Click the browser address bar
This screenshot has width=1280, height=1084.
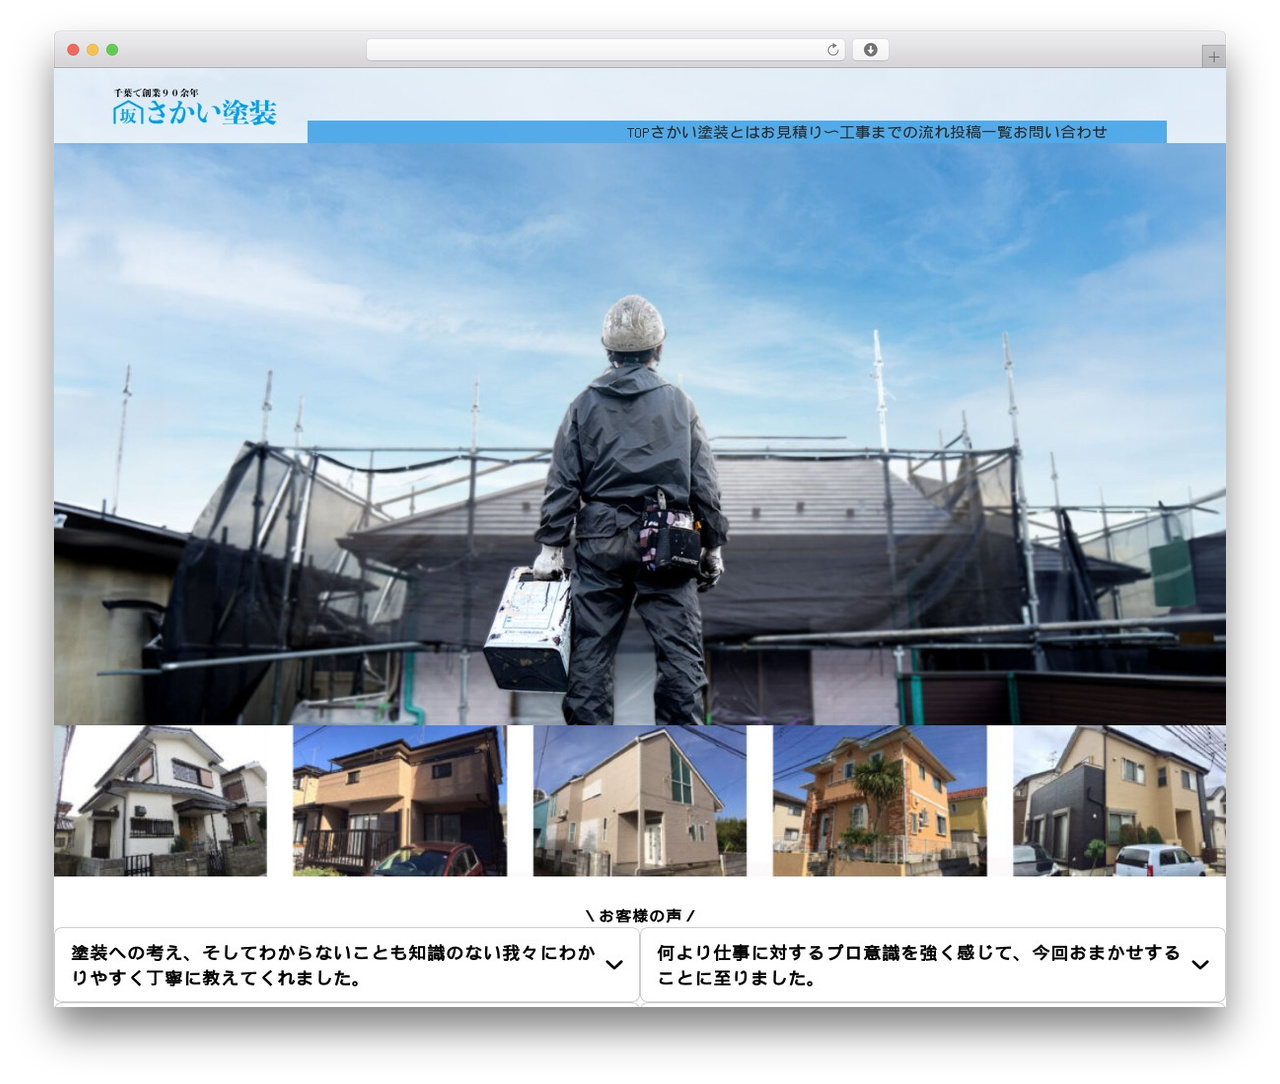[605, 50]
